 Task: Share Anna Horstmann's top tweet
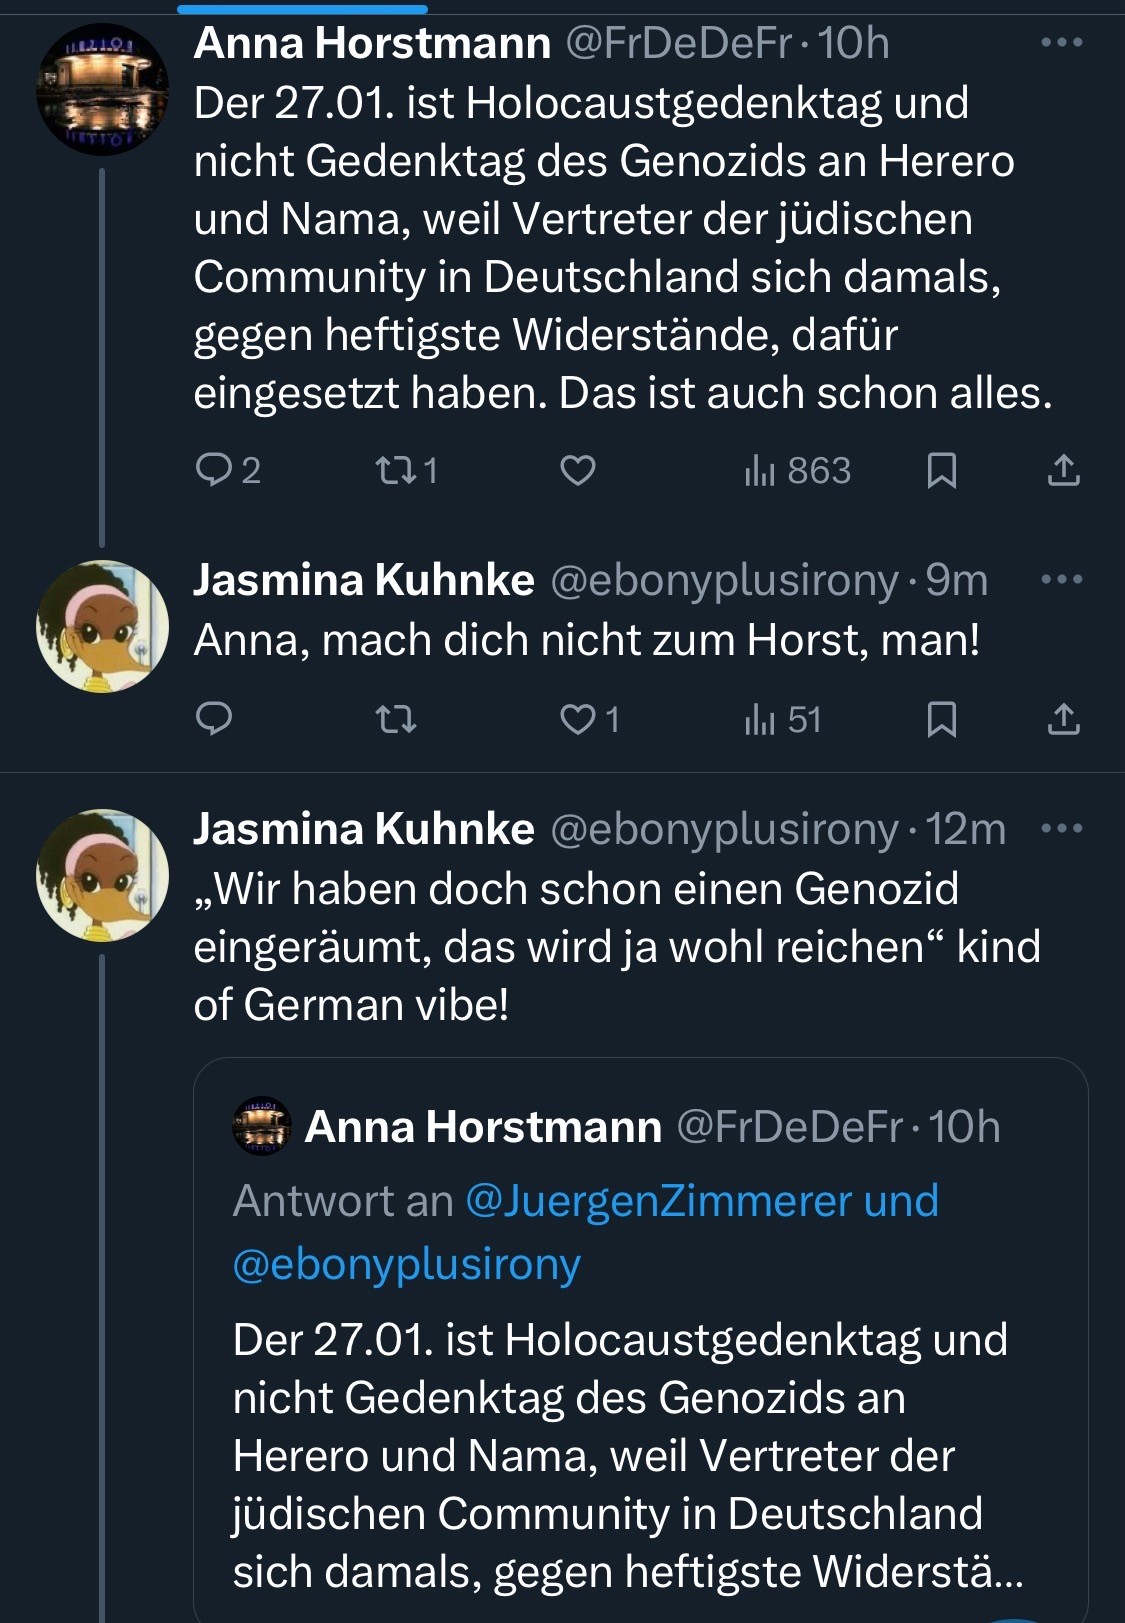point(1063,470)
